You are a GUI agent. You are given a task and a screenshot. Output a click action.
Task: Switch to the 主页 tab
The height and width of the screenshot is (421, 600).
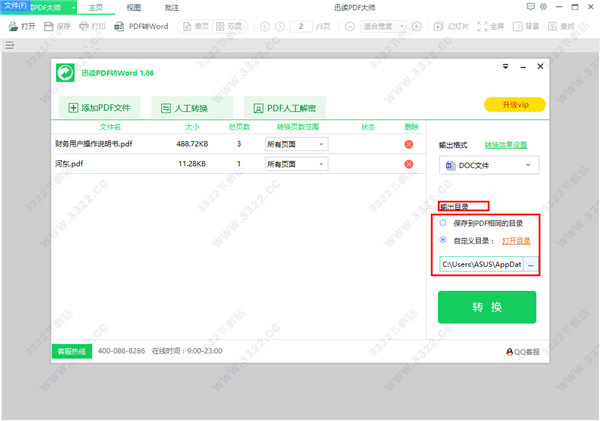96,7
